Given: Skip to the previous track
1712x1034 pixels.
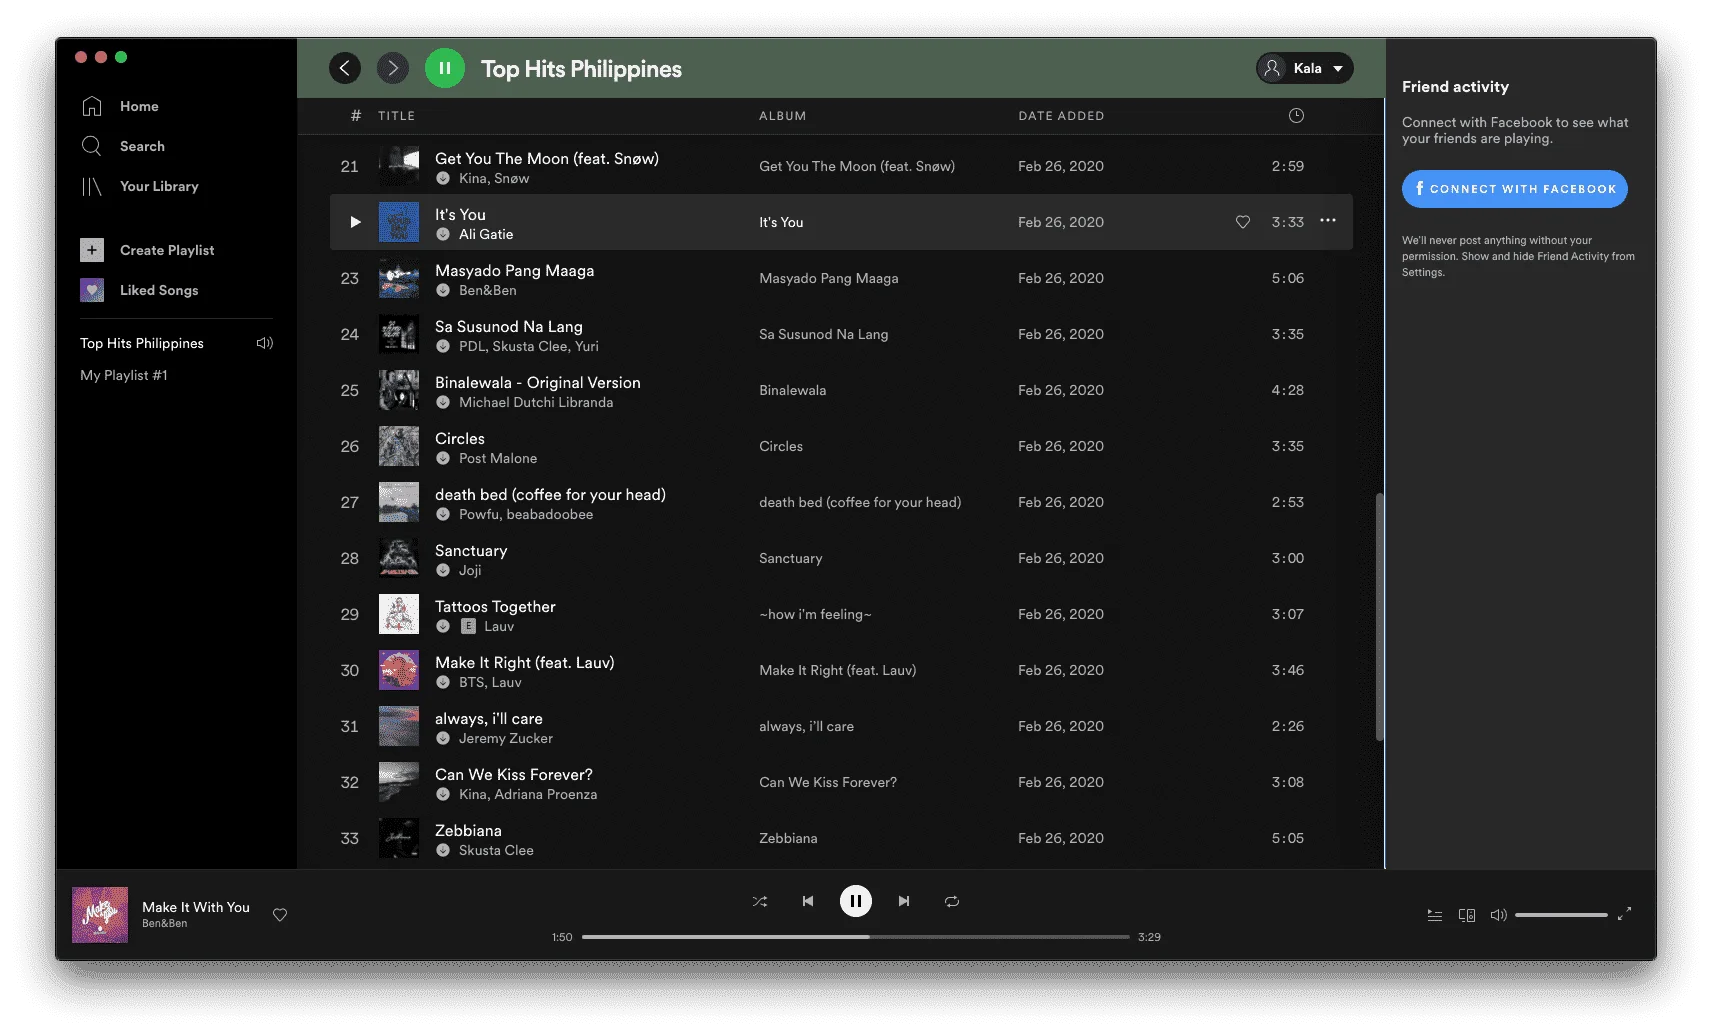Looking at the screenshot, I should [x=808, y=901].
